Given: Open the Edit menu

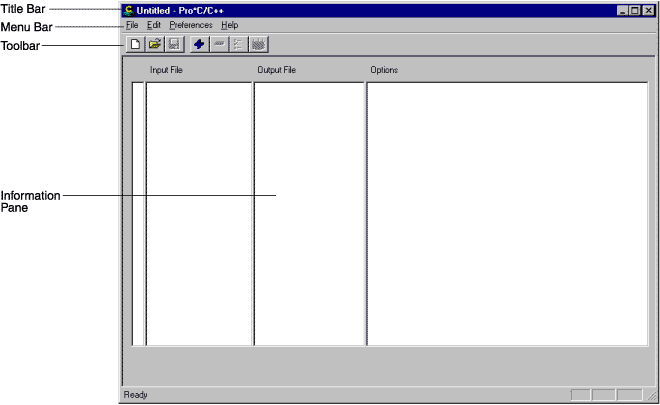Looking at the screenshot, I should (154, 25).
